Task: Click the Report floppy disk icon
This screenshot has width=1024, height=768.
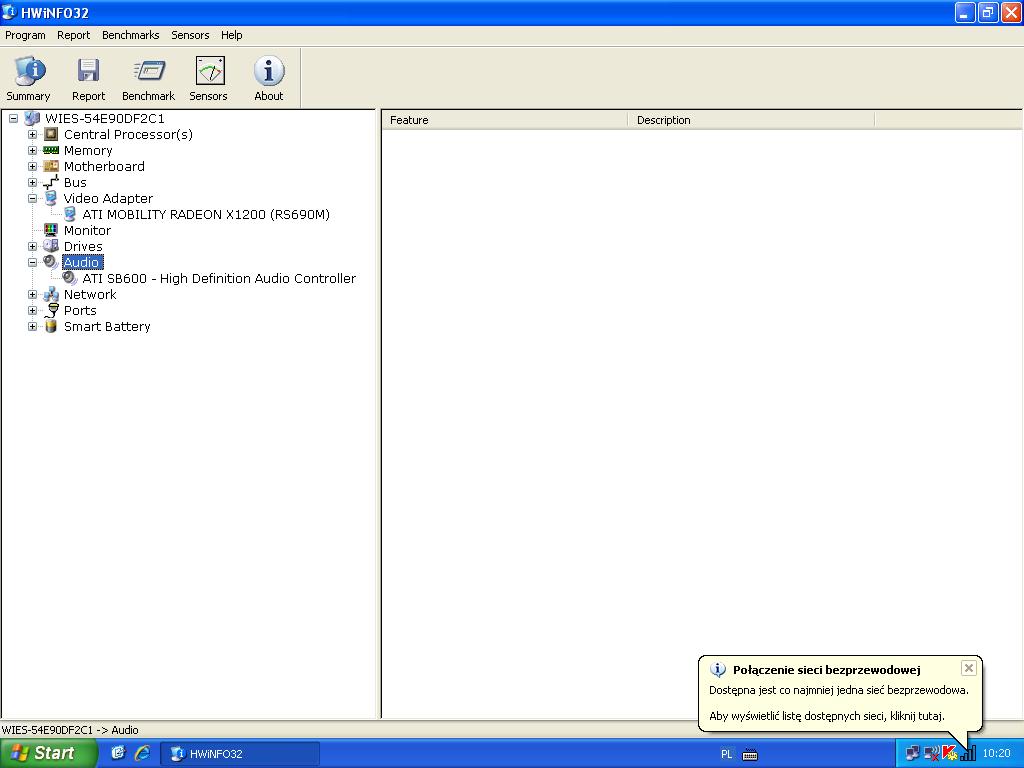Action: point(88,71)
